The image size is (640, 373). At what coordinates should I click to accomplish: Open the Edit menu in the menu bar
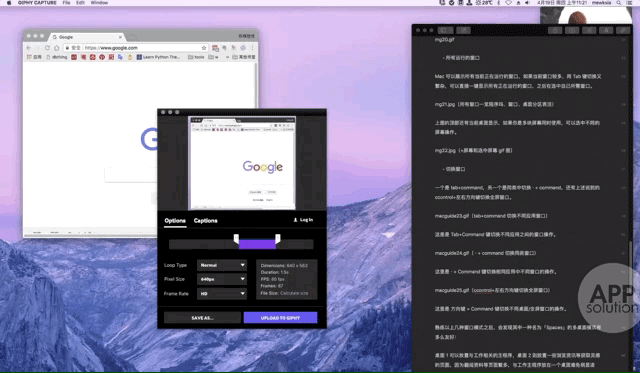click(x=80, y=3)
